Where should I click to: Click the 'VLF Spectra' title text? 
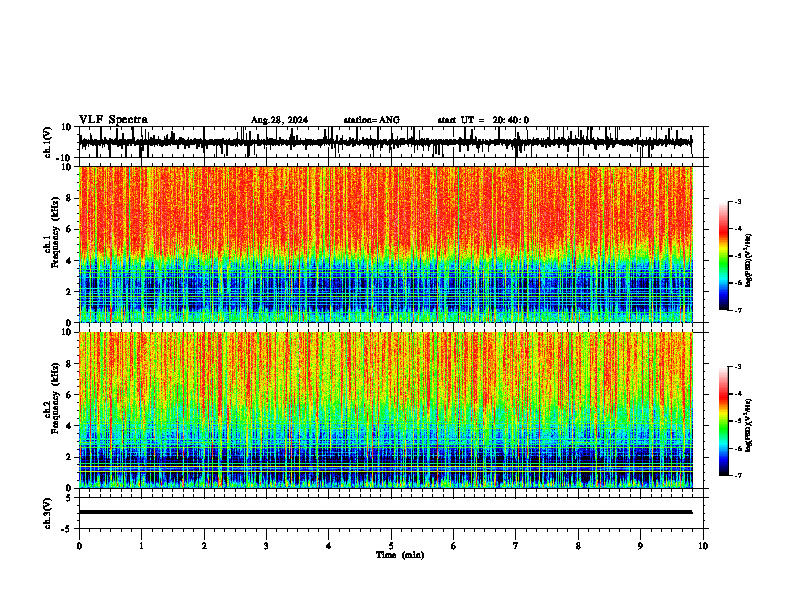[x=113, y=120]
